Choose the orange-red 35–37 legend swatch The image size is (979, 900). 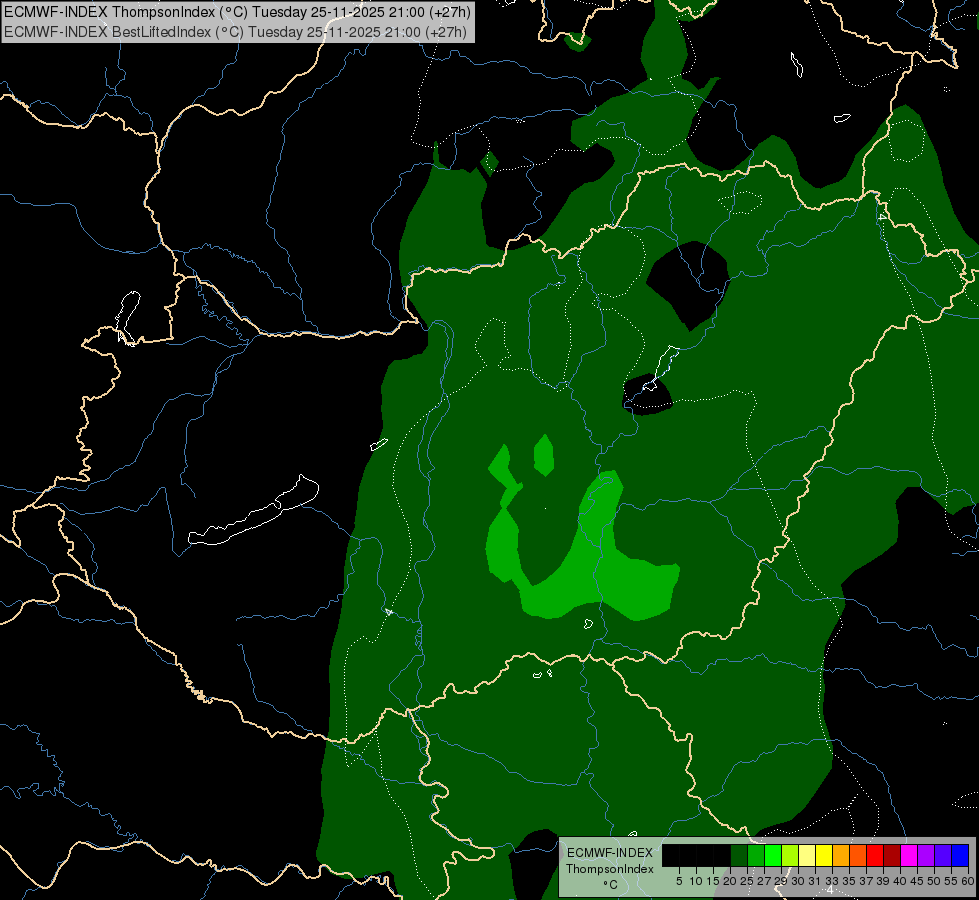pyautogui.click(x=858, y=855)
